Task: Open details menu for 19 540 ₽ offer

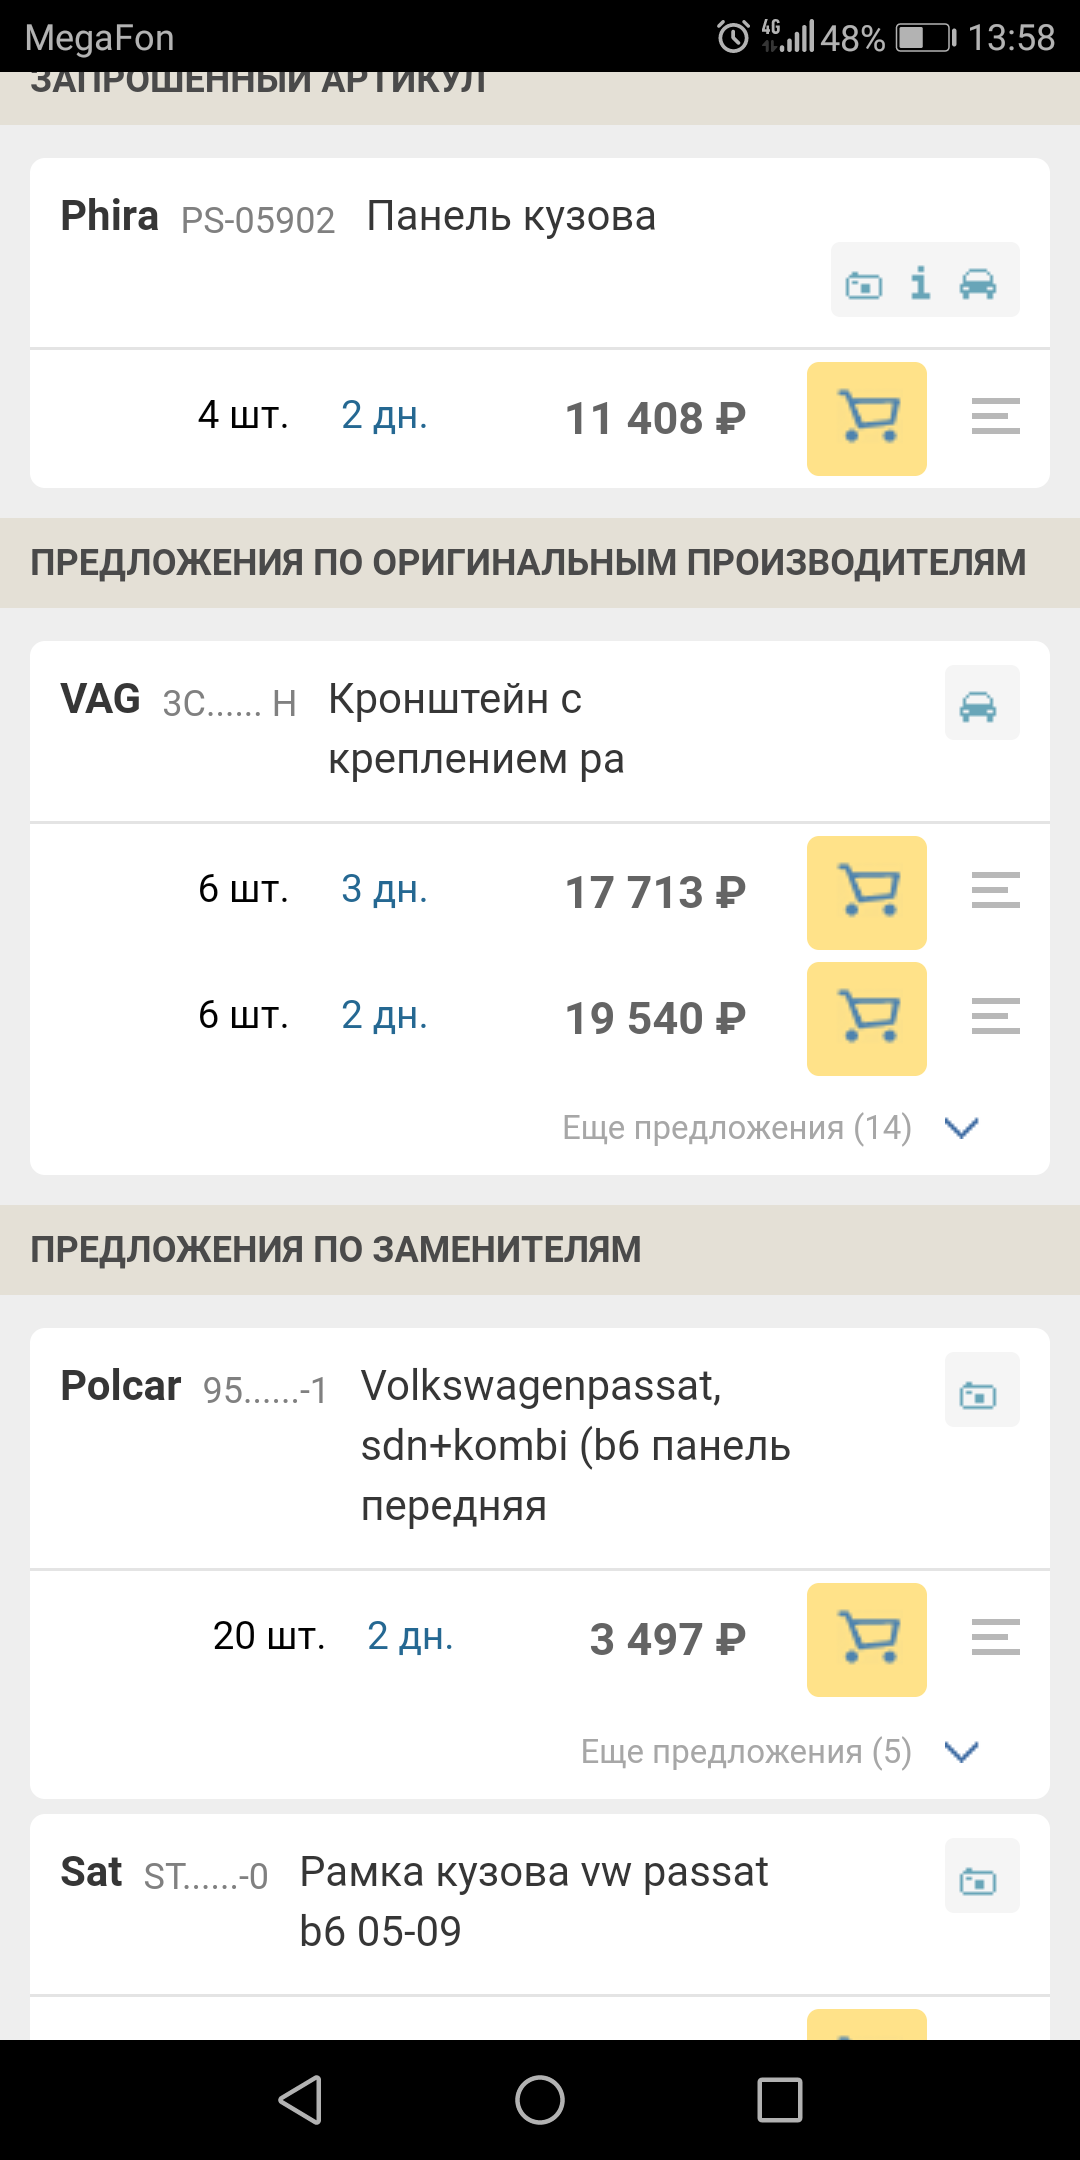Action: pyautogui.click(x=995, y=1017)
